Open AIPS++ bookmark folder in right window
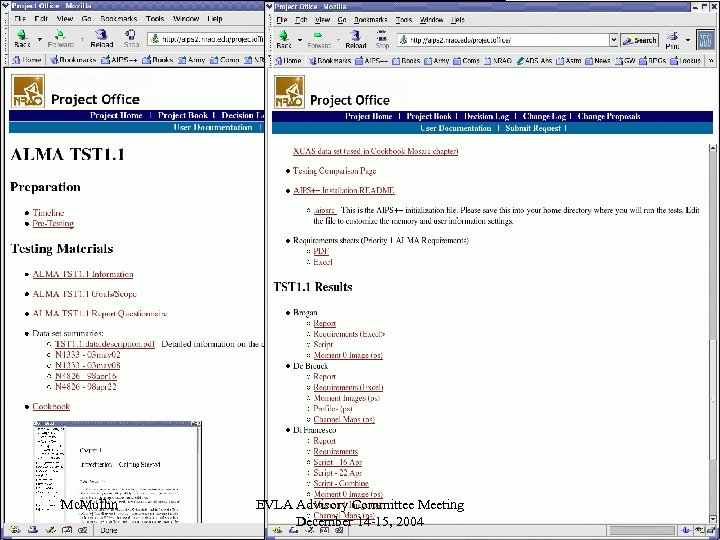Viewport: 720px width, 540px height. pos(371,60)
